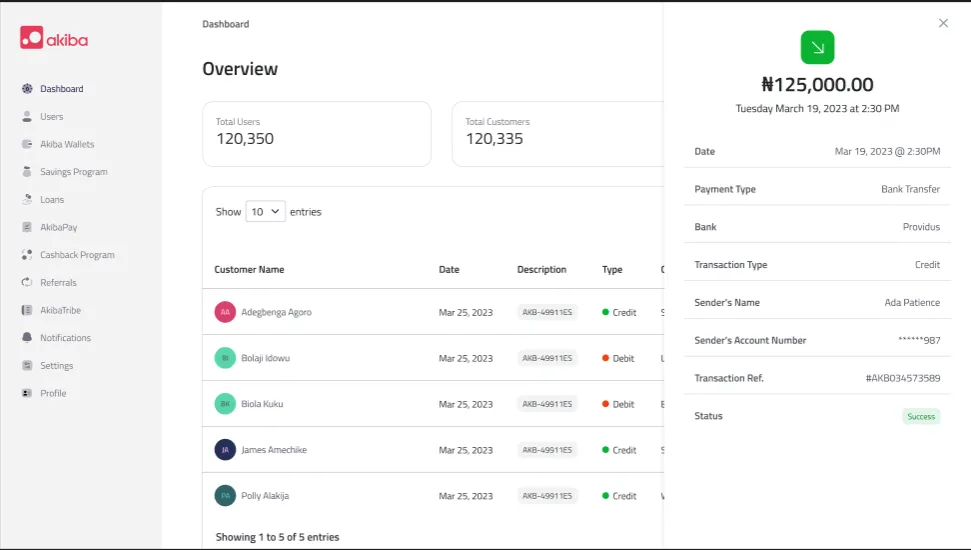Screen dimensions: 971x550
Task: Click the Users sidebar icon
Action: [27, 116]
